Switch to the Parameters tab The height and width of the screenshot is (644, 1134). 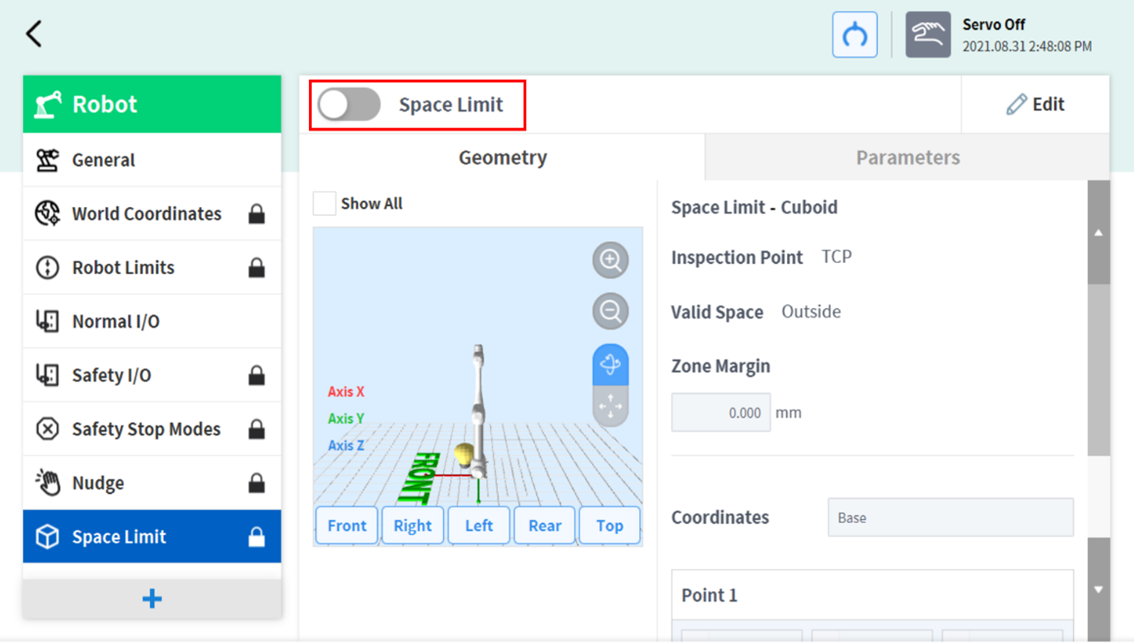pyautogui.click(x=907, y=158)
